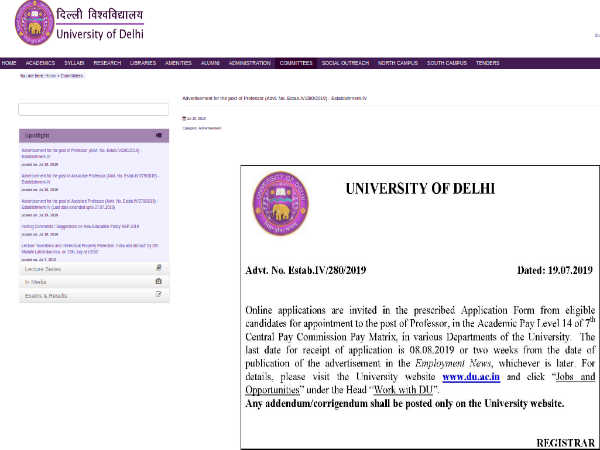Open the first Spotlight Professor advertisement link
Image resolution: width=600 pixels, height=450 pixels.
click(80, 152)
